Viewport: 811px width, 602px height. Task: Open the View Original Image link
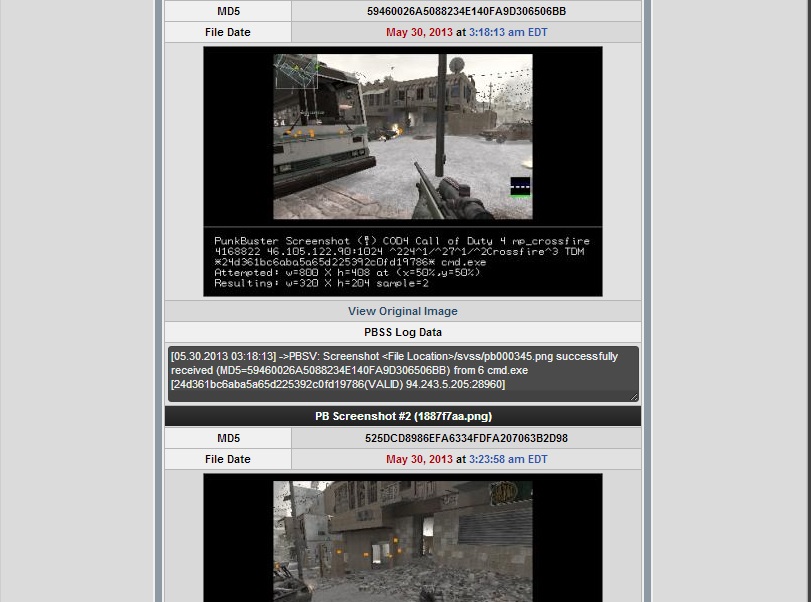click(x=402, y=311)
